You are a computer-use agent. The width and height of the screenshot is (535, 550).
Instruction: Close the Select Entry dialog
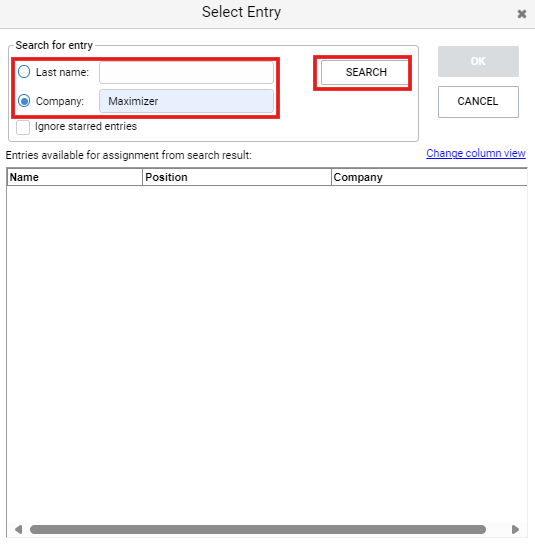tap(522, 14)
